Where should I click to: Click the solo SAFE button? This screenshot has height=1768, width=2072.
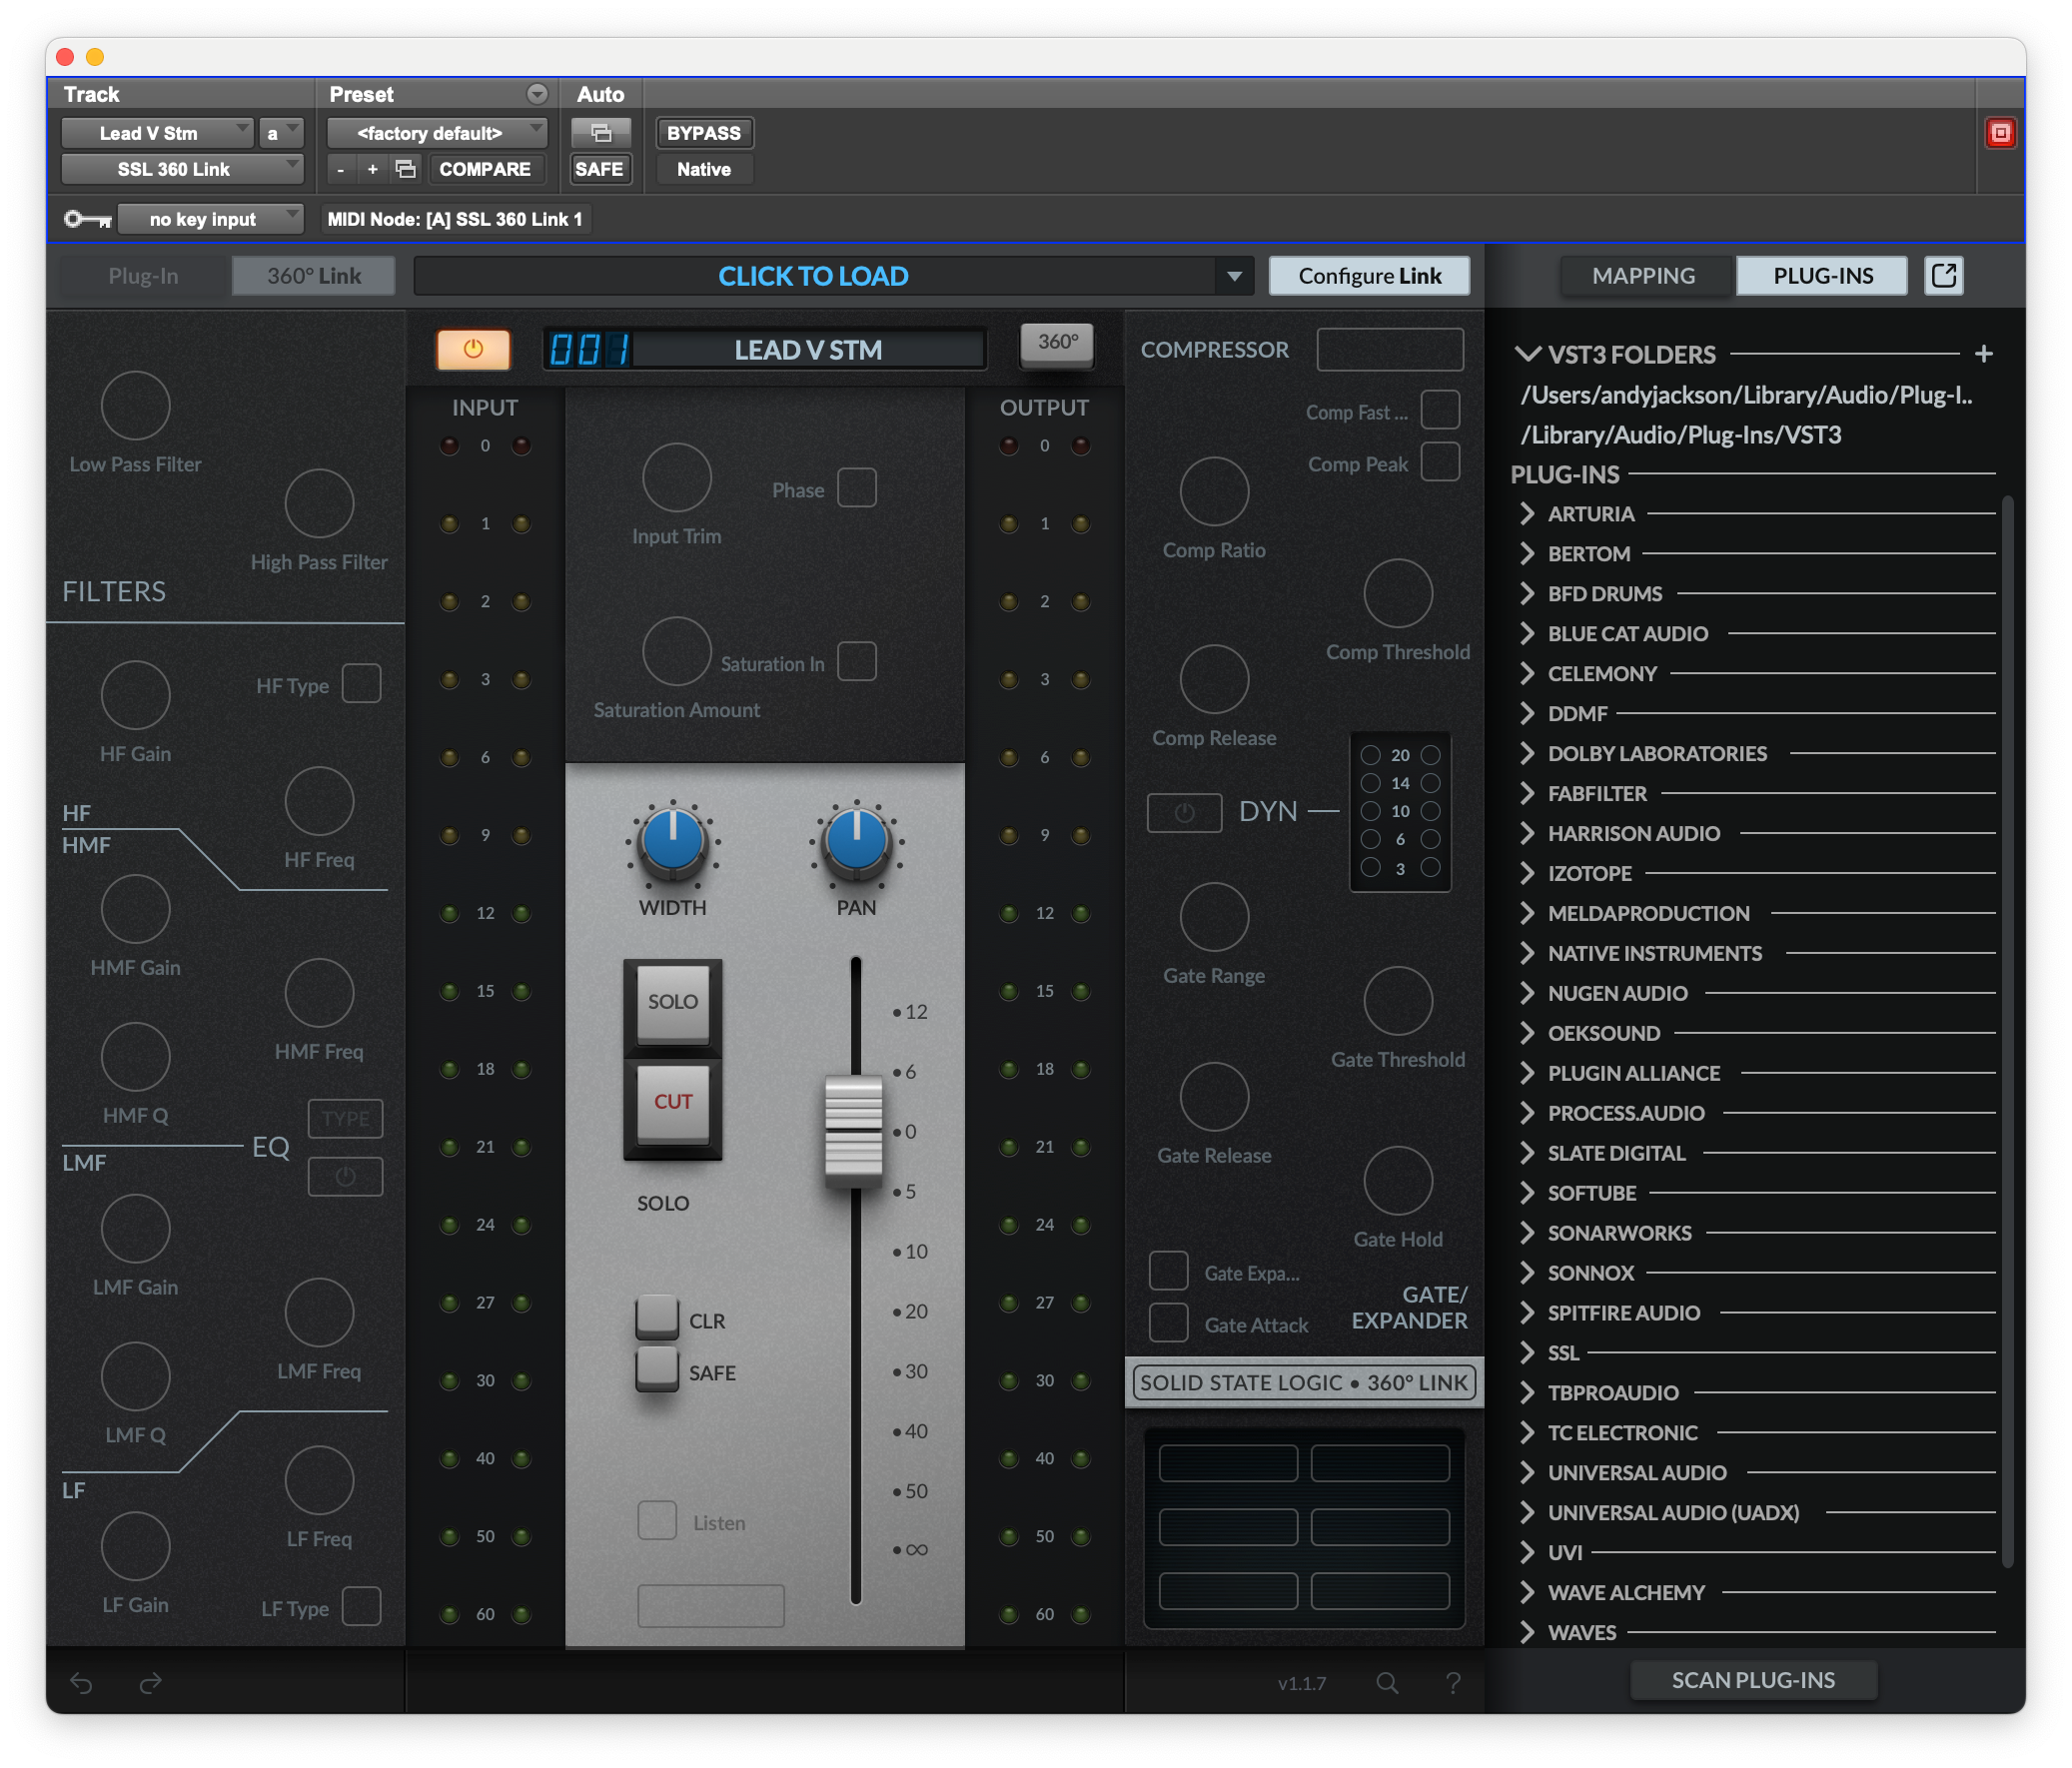point(657,1371)
